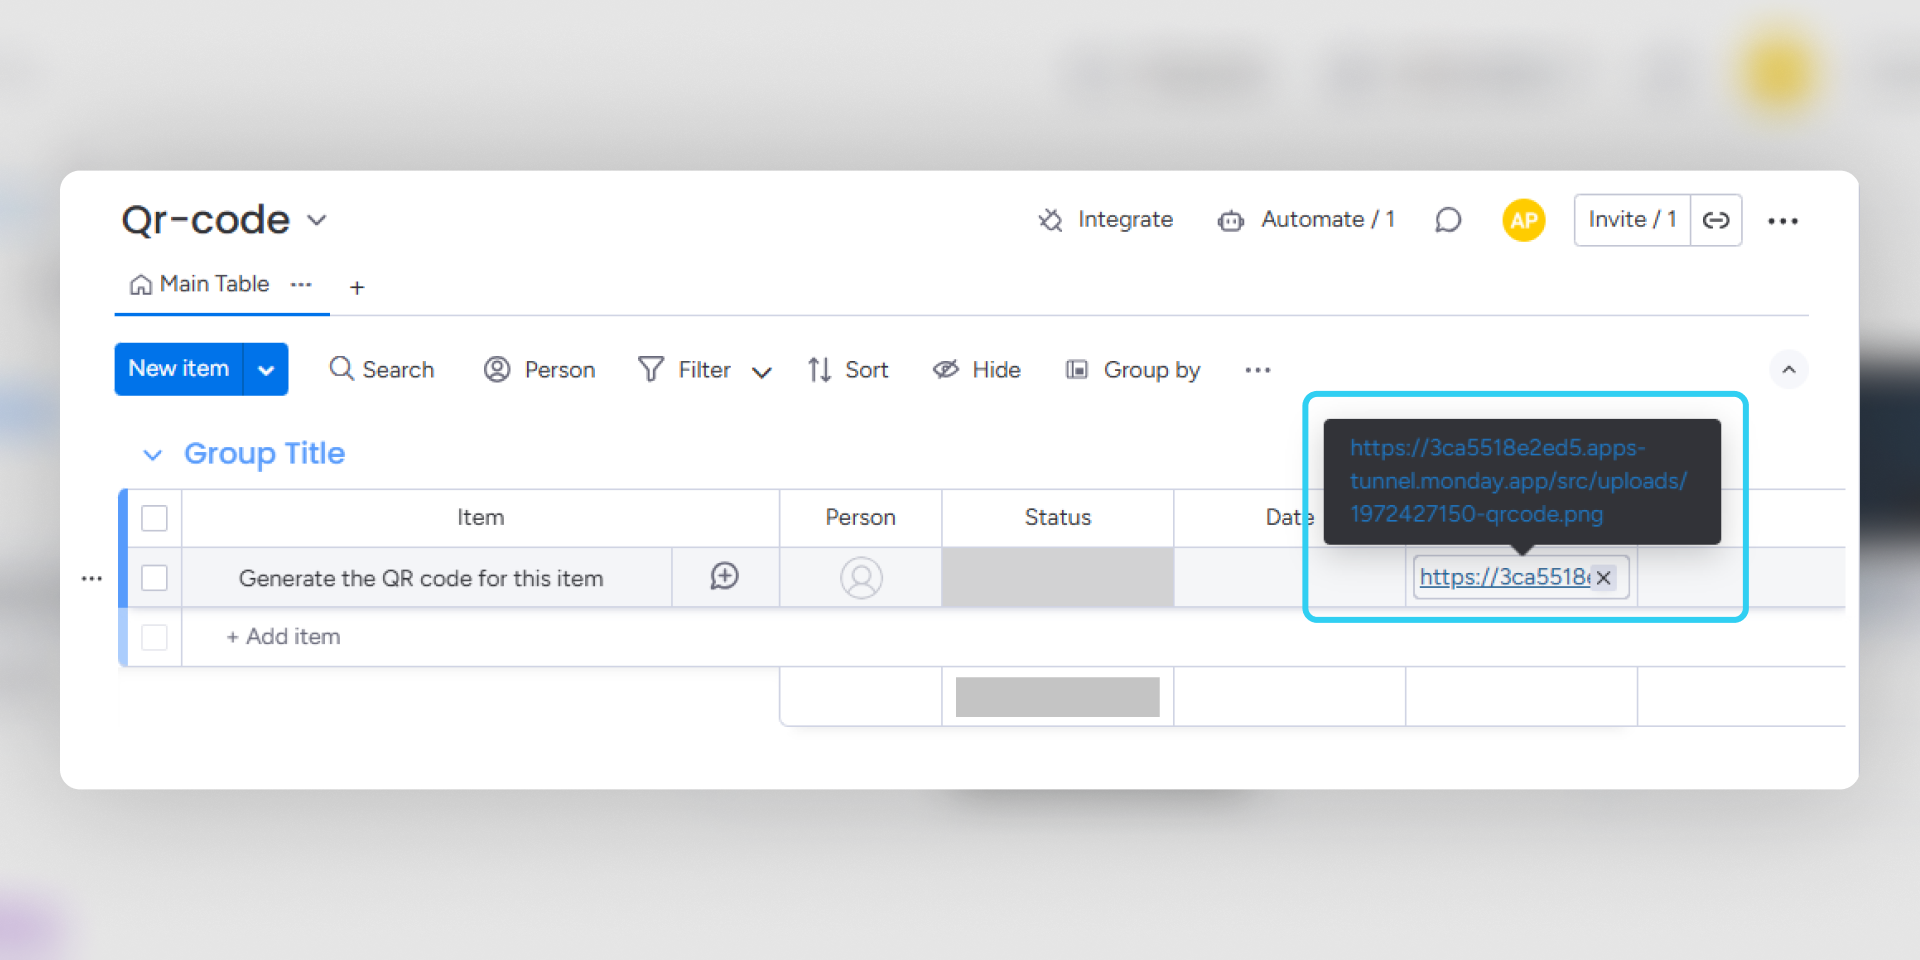Open Automate / 1 panel
Image resolution: width=1920 pixels, height=960 pixels.
coord(1306,220)
